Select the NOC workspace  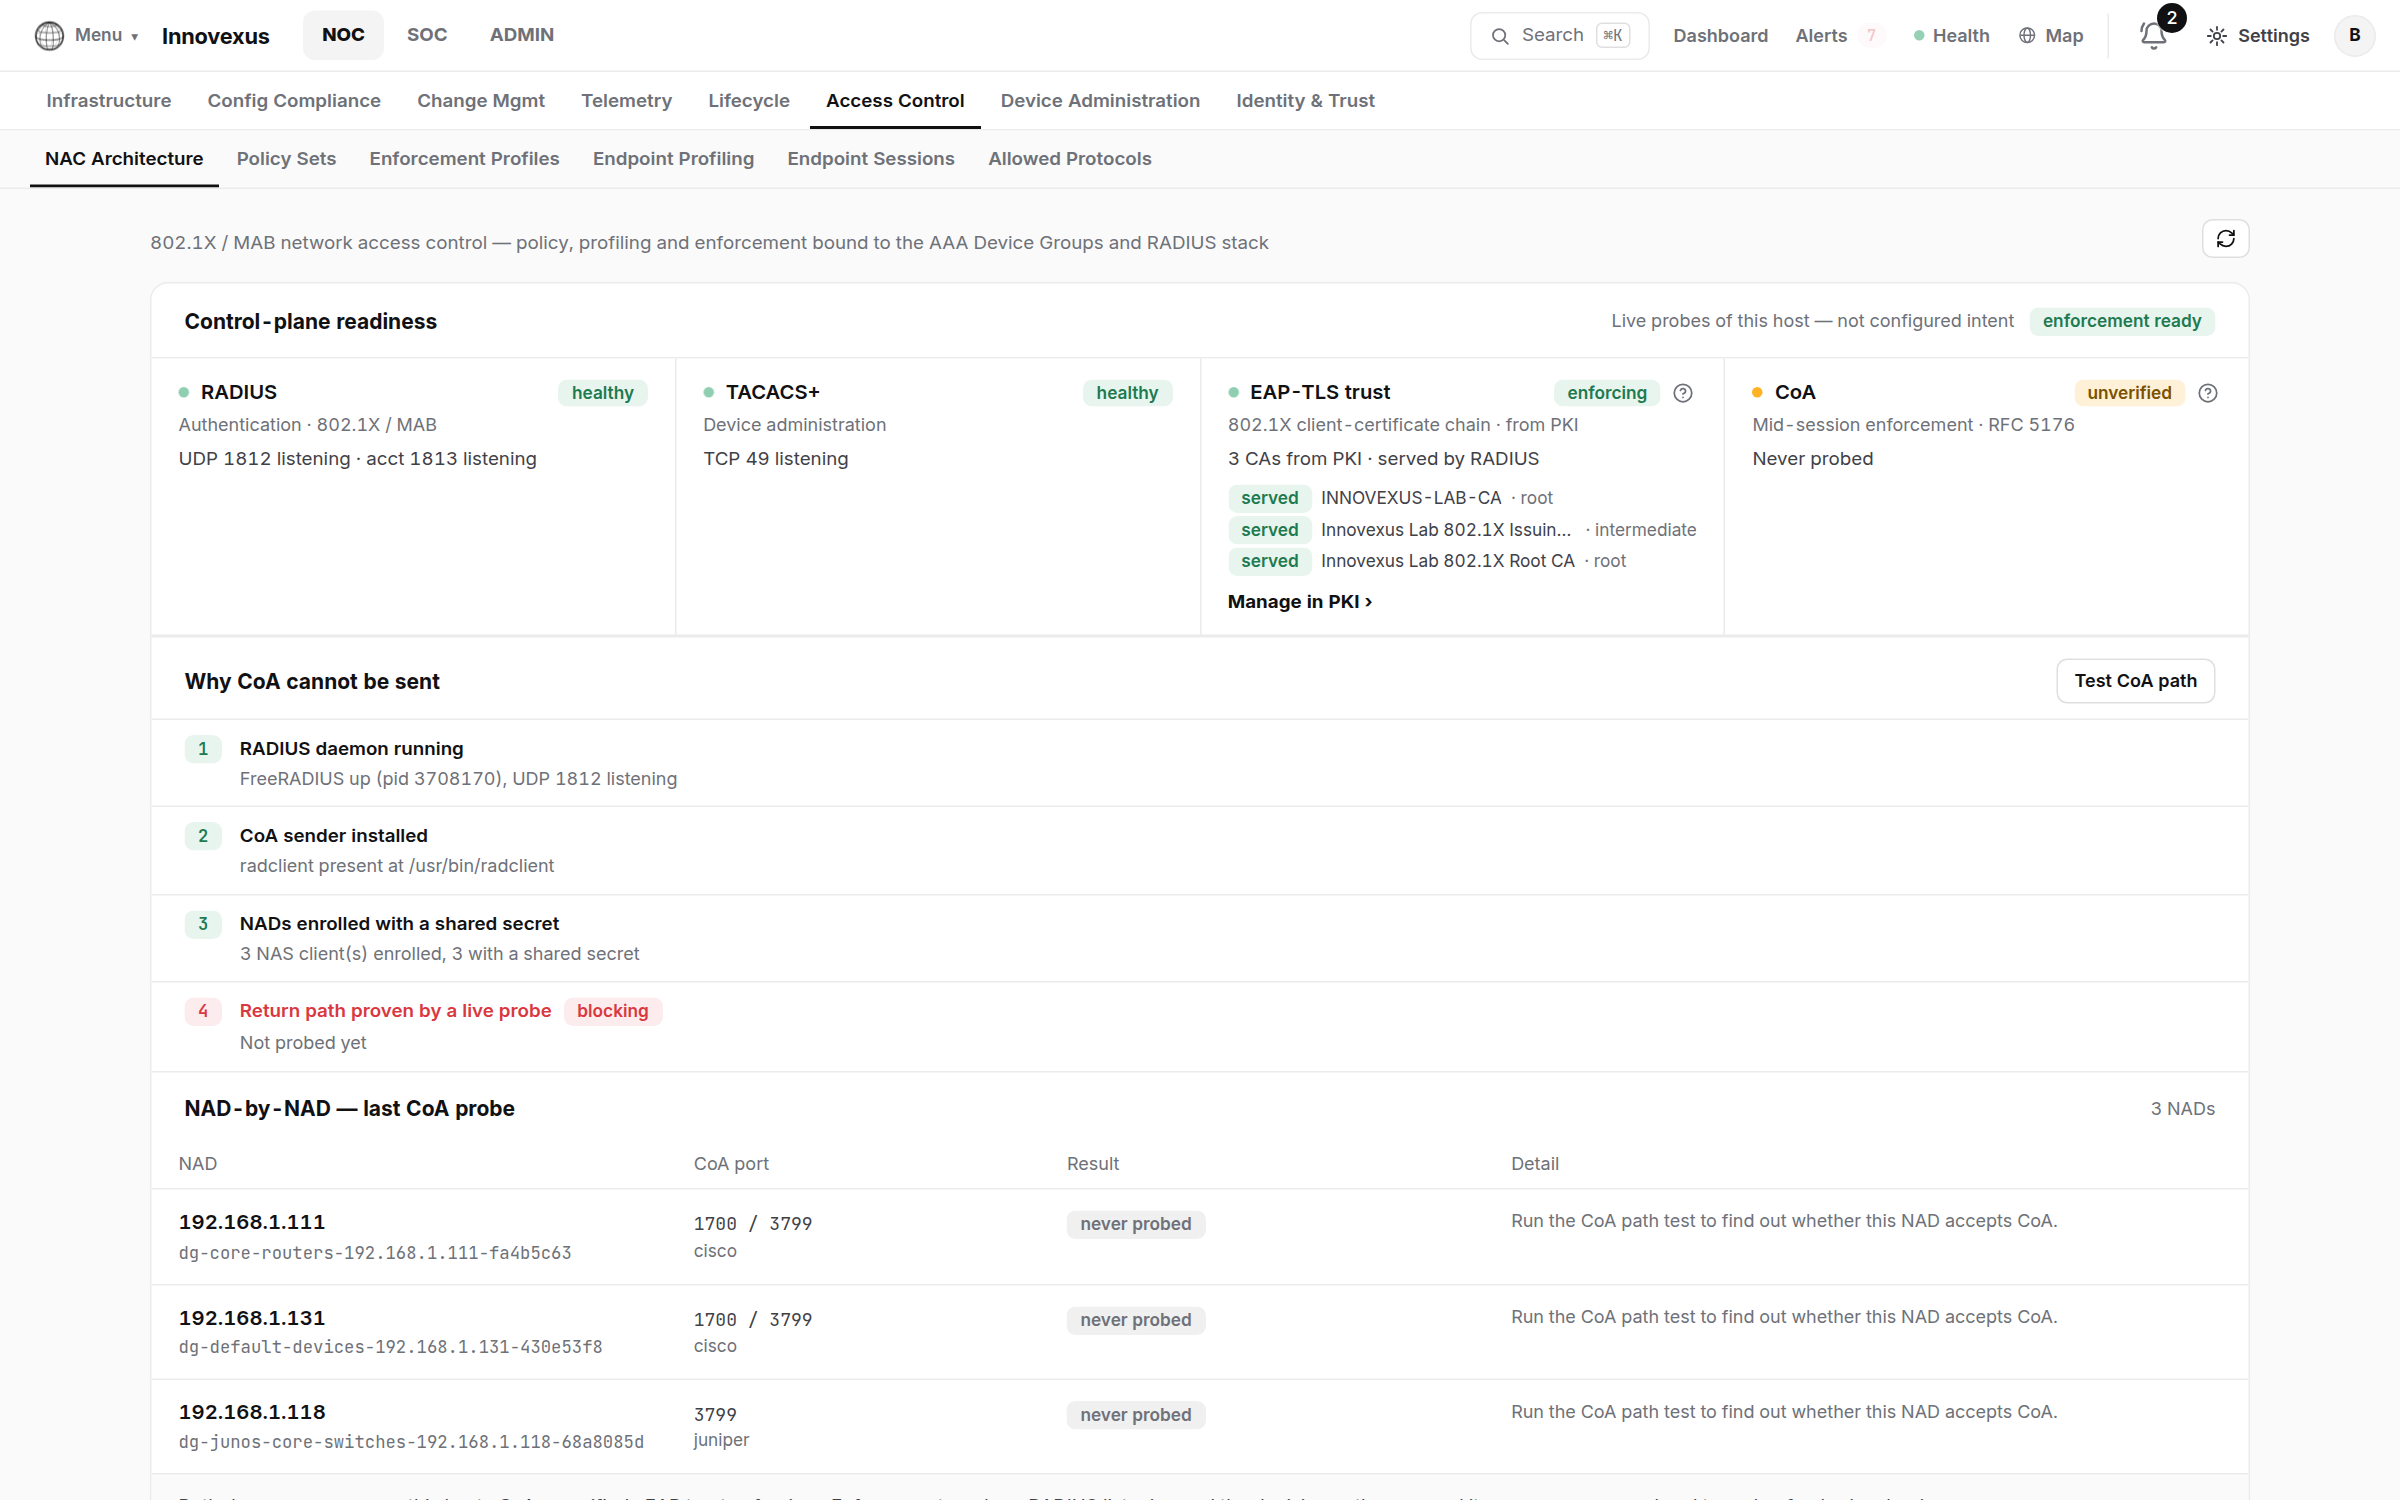343,35
